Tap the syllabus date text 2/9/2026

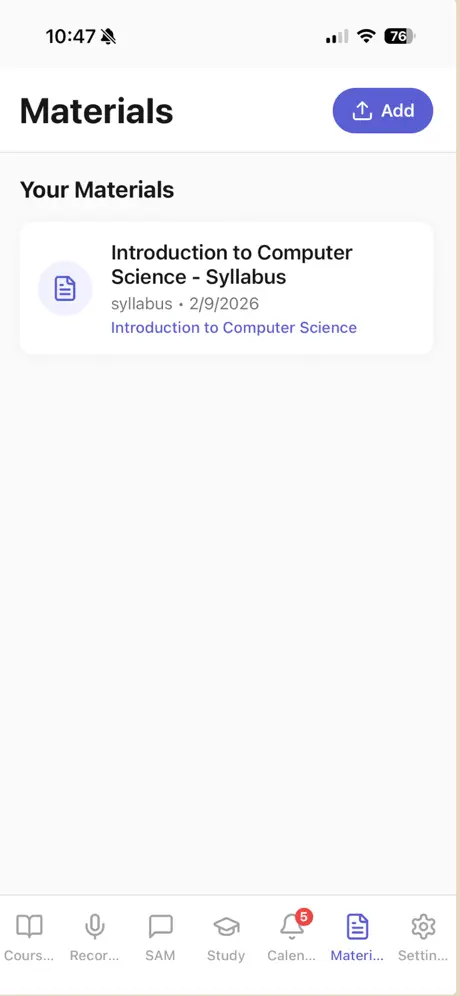tap(224, 304)
